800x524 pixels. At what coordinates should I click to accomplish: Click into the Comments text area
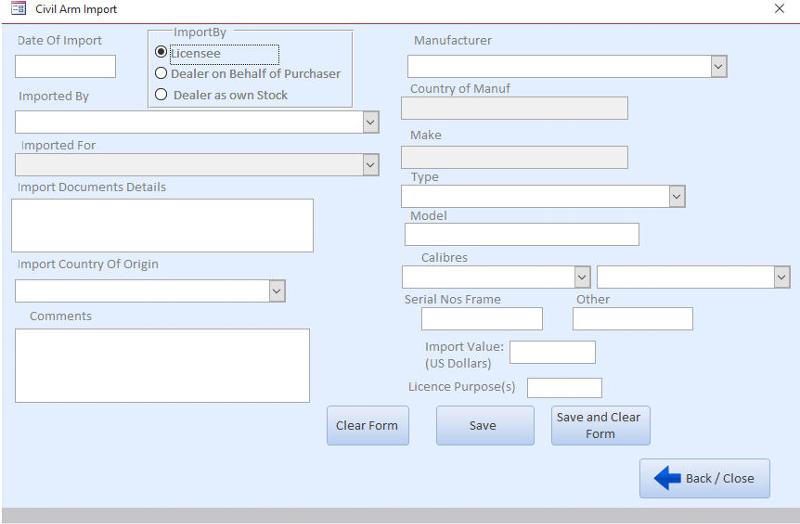[162, 365]
